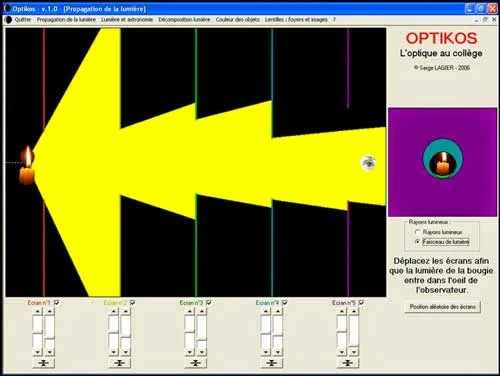
Task: Click the center-aperture button under Ecran n°2
Action: pyautogui.click(x=120, y=363)
